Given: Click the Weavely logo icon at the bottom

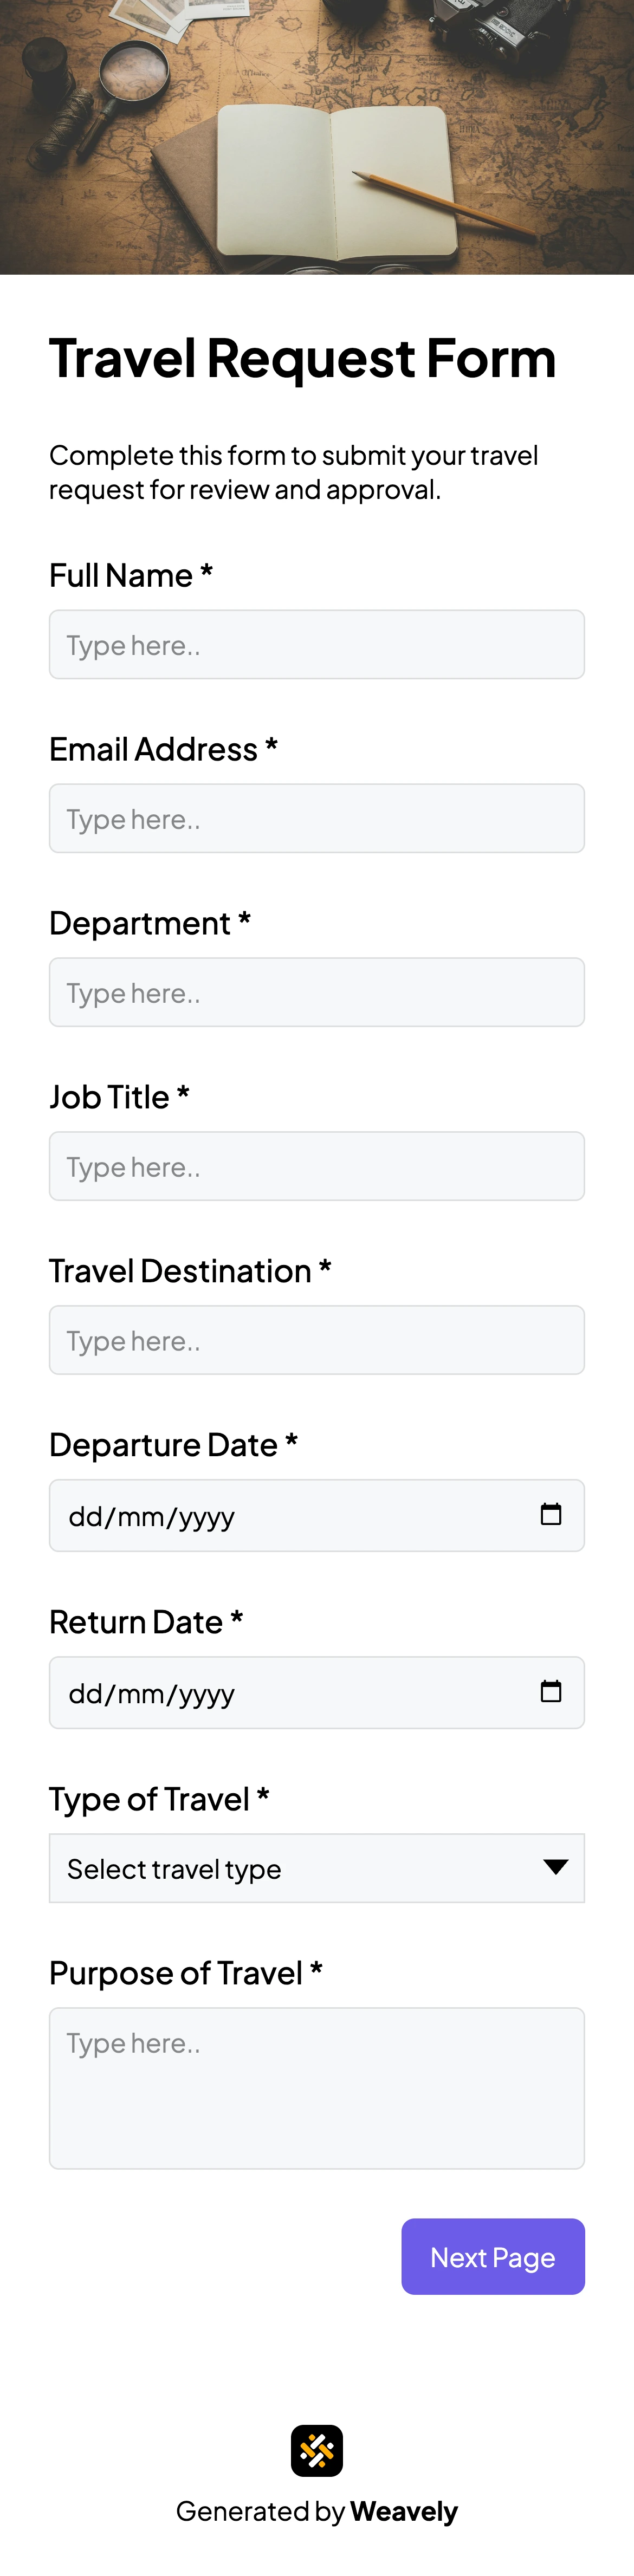Looking at the screenshot, I should point(317,2450).
